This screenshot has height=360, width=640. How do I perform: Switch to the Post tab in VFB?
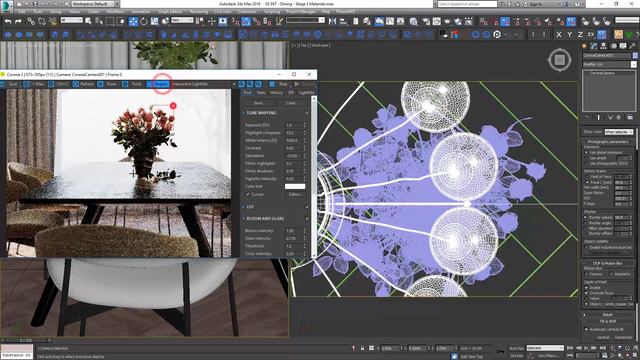tap(247, 93)
